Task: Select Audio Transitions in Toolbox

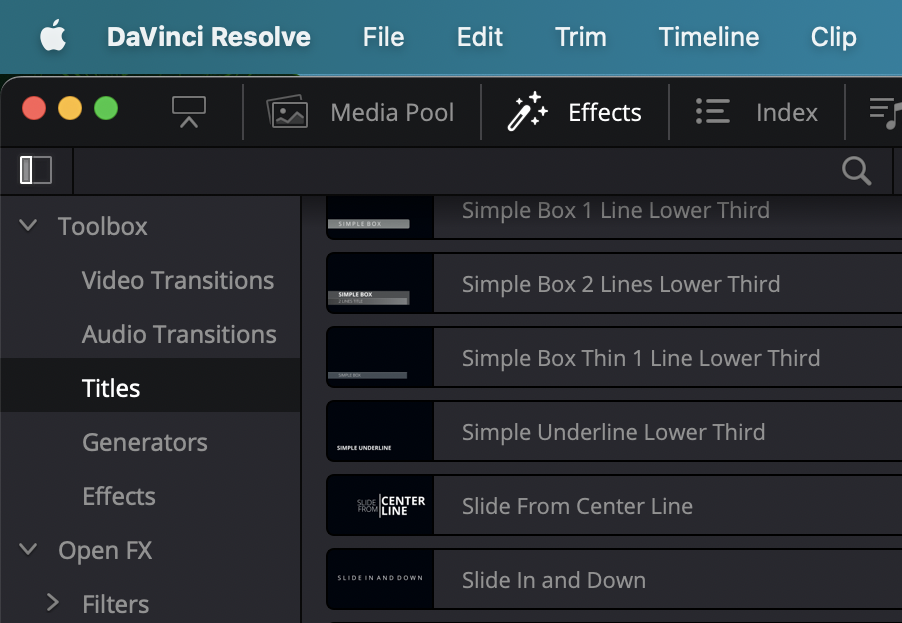Action: [179, 334]
